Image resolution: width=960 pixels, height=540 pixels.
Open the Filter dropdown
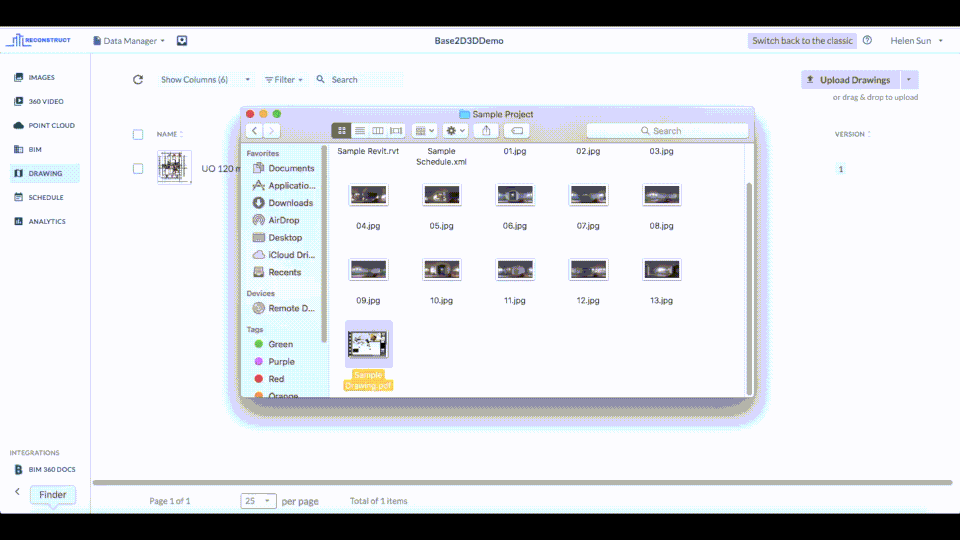coord(283,80)
